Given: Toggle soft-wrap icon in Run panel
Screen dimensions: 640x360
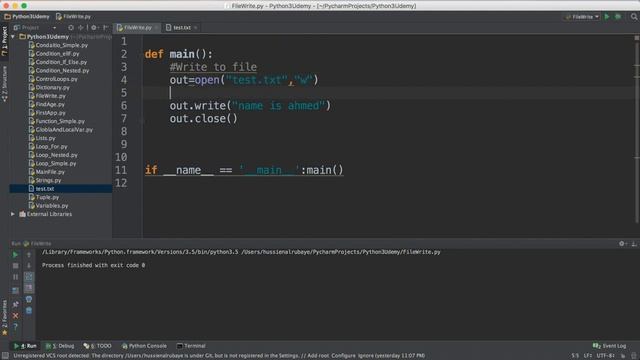Looking at the screenshot, I should [29, 277].
